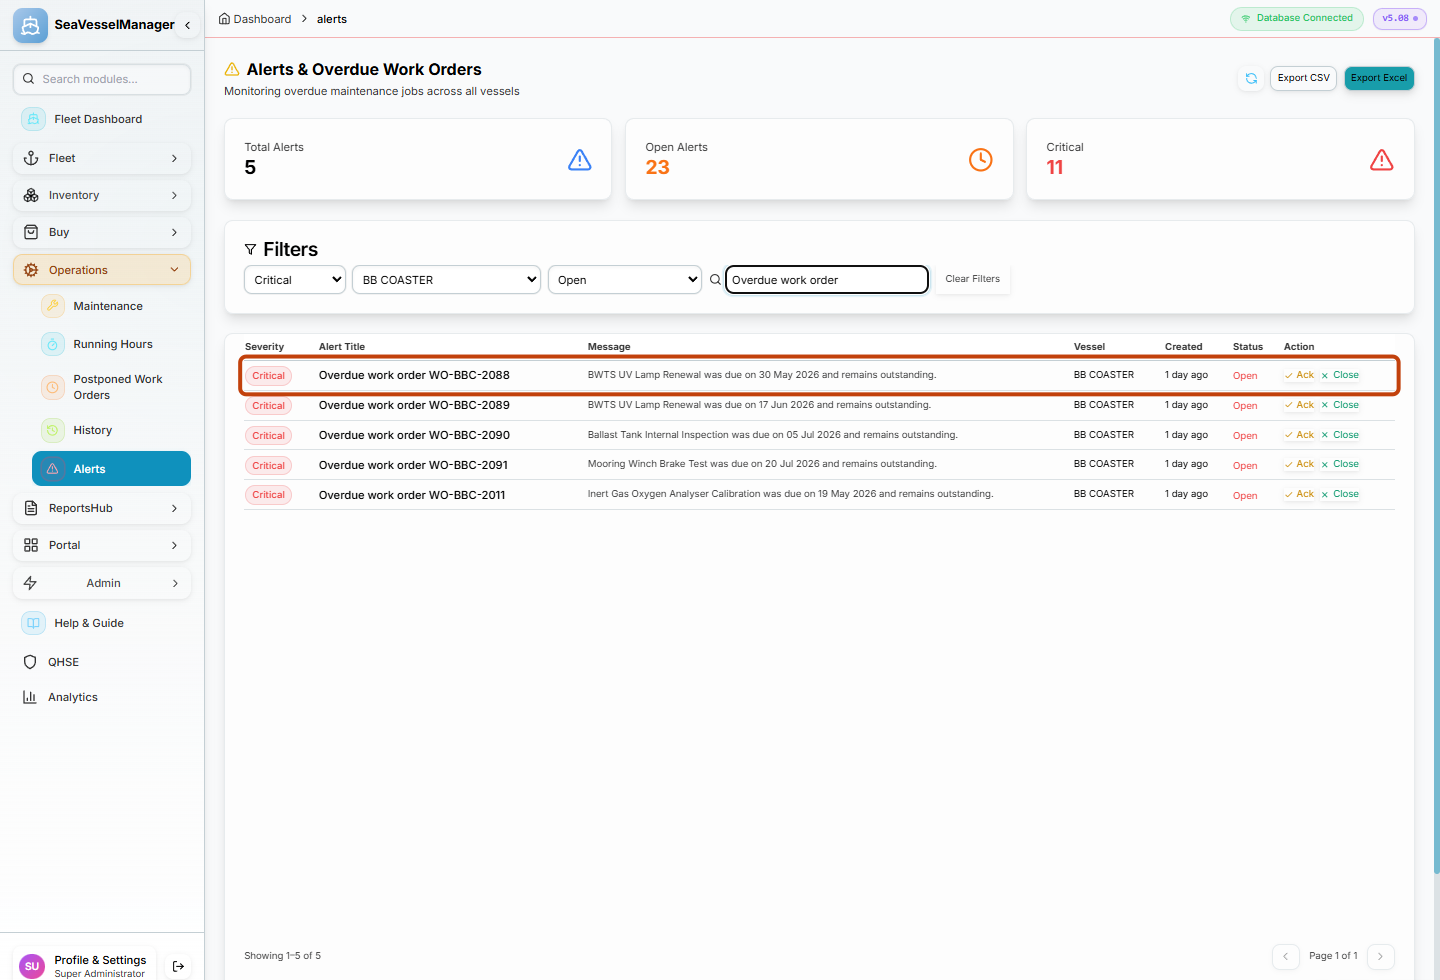Click the QHSE shield icon
Screen dimensions: 1440x980
pos(30,662)
